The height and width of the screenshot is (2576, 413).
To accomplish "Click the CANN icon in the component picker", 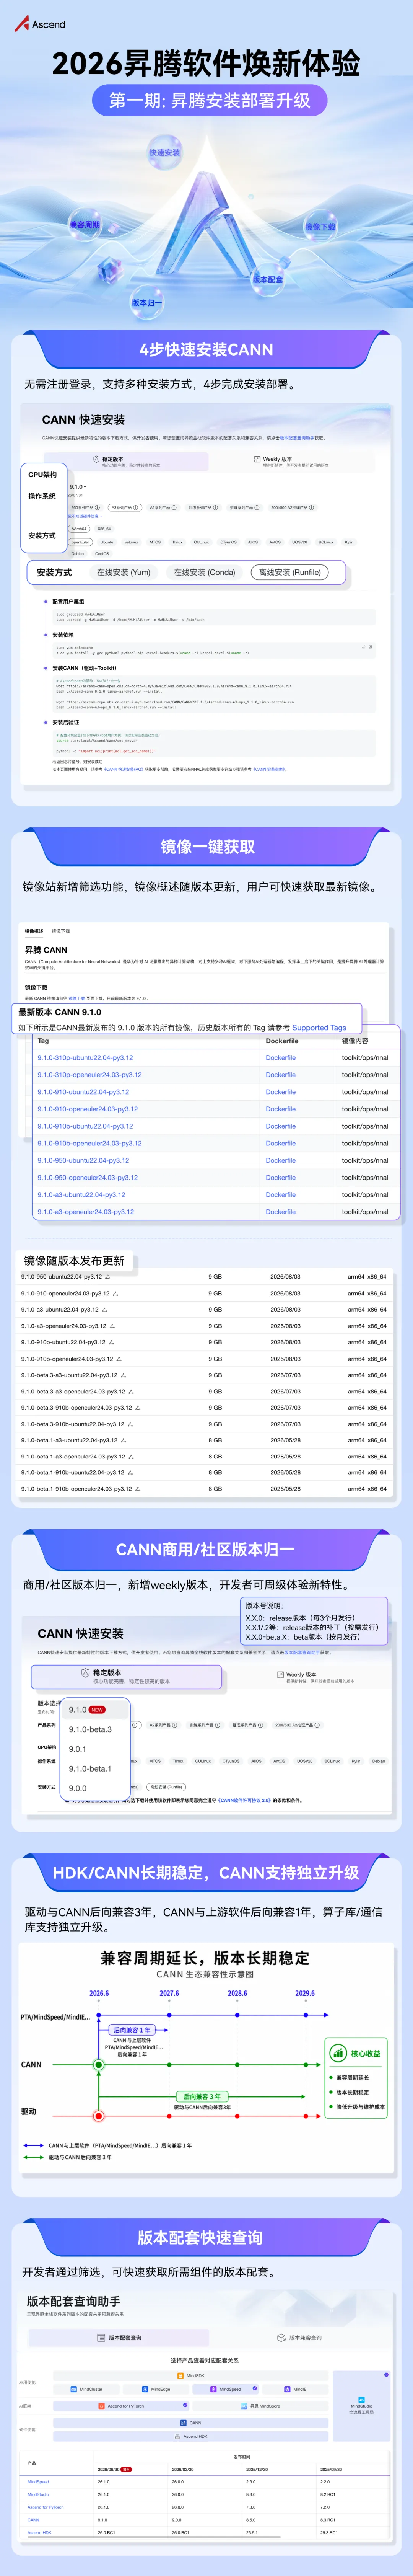I will (184, 2422).
